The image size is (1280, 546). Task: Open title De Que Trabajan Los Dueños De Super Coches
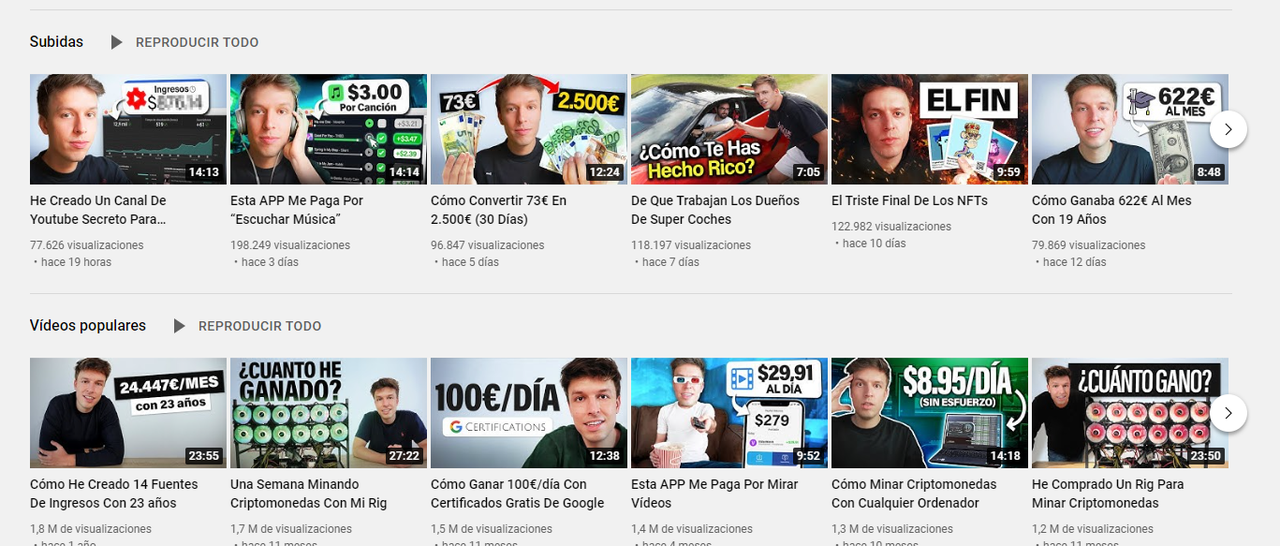[716, 210]
